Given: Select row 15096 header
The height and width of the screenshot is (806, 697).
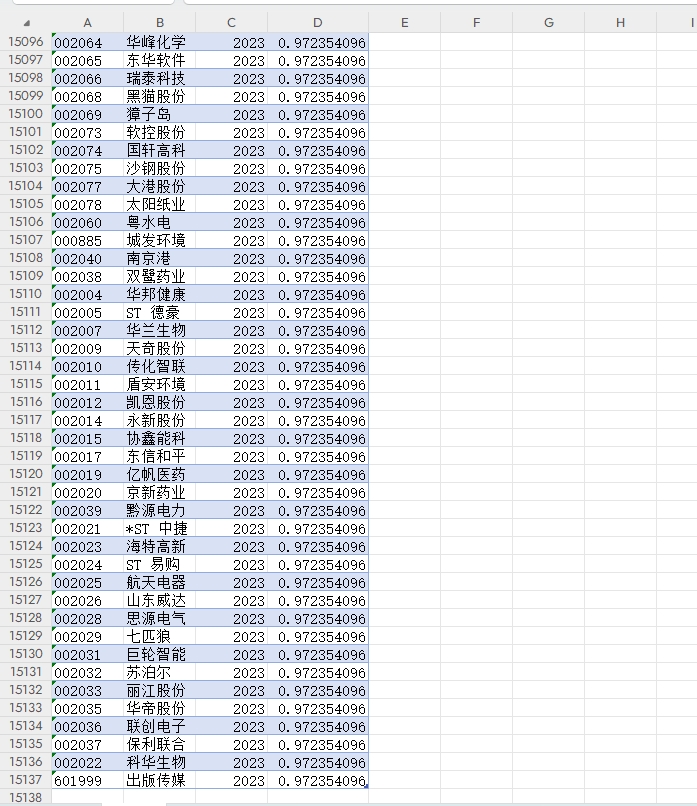Looking at the screenshot, I should pyautogui.click(x=26, y=42).
